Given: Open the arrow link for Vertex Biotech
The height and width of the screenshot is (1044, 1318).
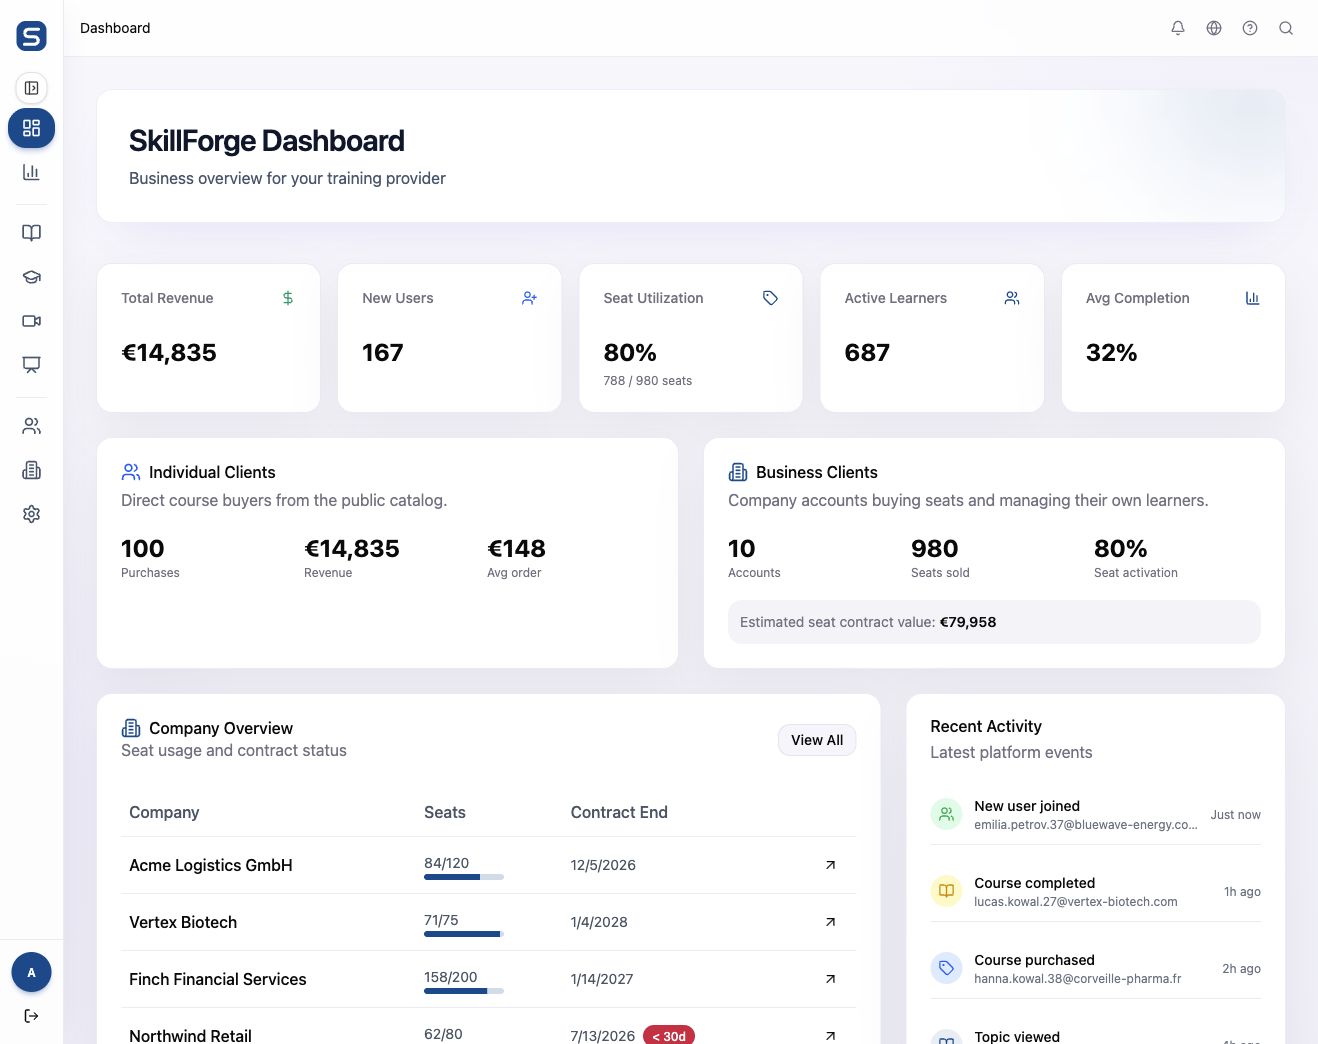Looking at the screenshot, I should [x=830, y=922].
